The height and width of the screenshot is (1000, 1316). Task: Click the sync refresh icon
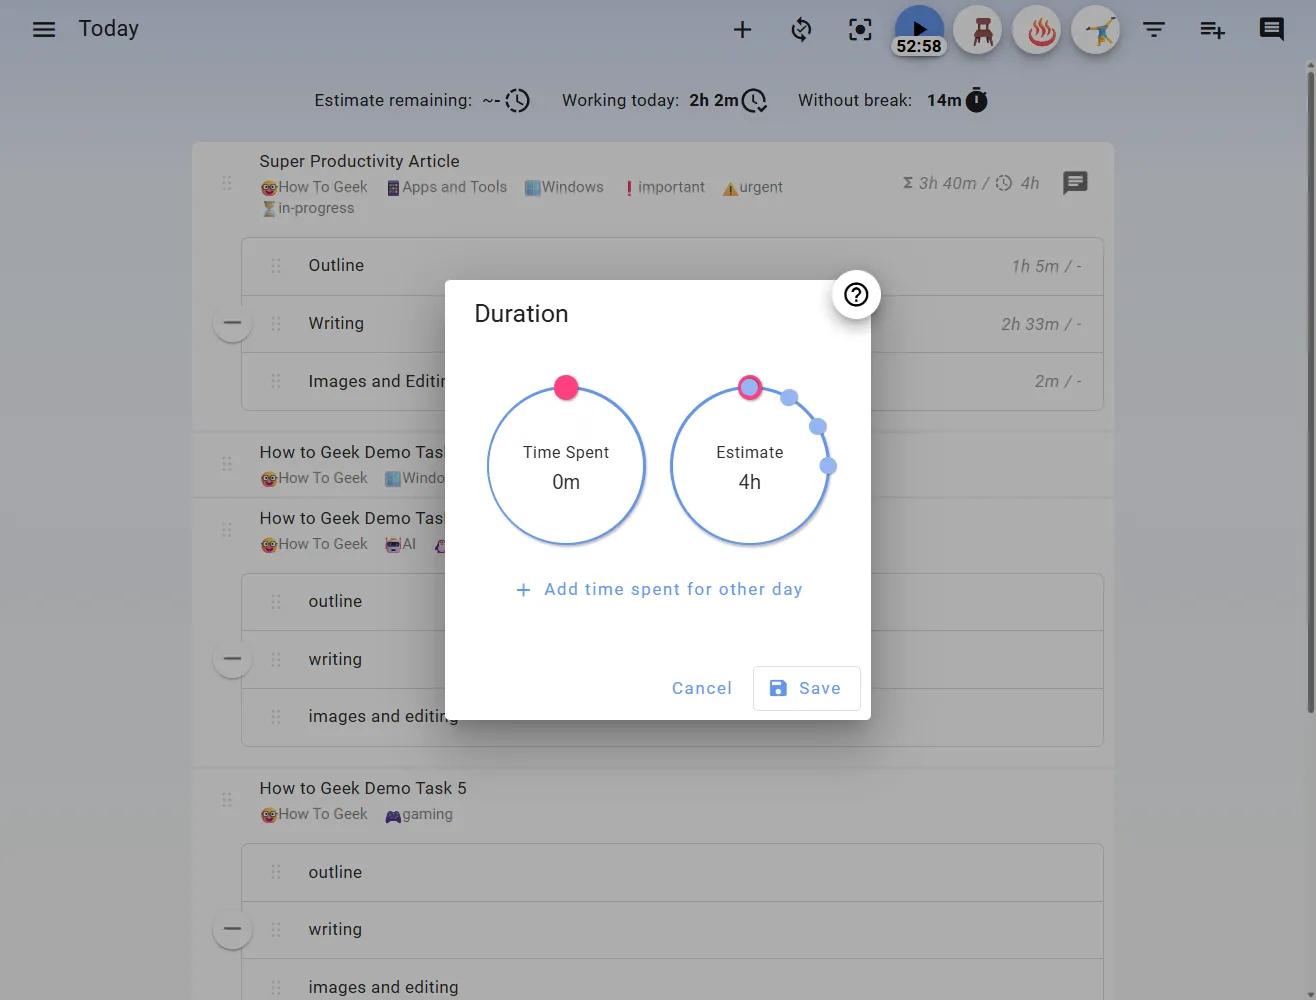pos(801,30)
